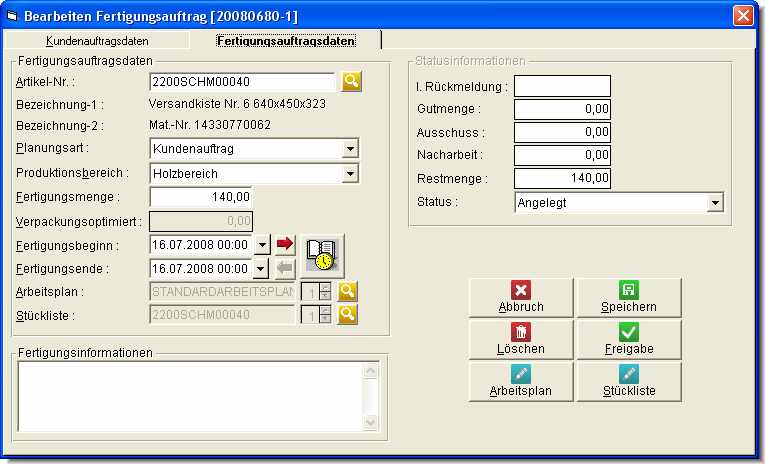765x464 pixels.
Task: Click the STANDARDARBEITSPLAN field
Action: 222,292
